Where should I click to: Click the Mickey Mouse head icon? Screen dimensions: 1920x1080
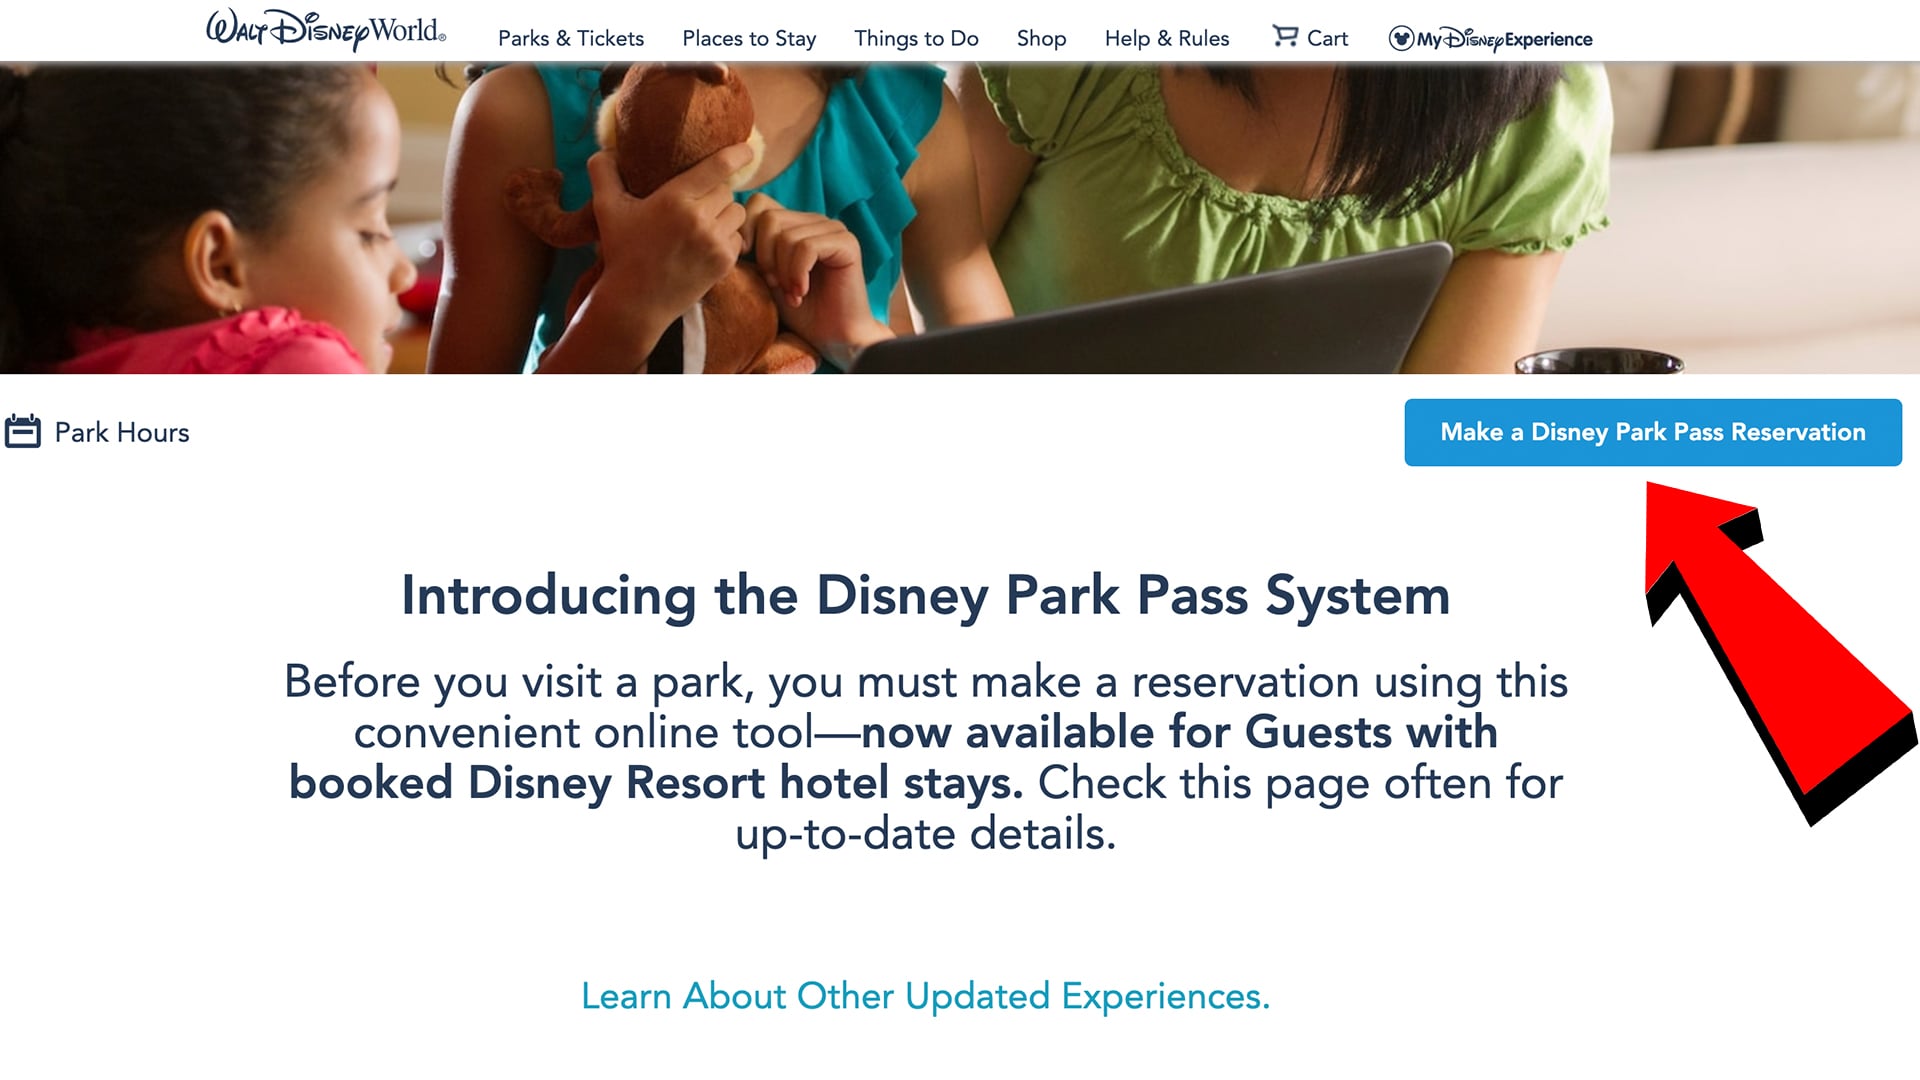coord(1401,39)
